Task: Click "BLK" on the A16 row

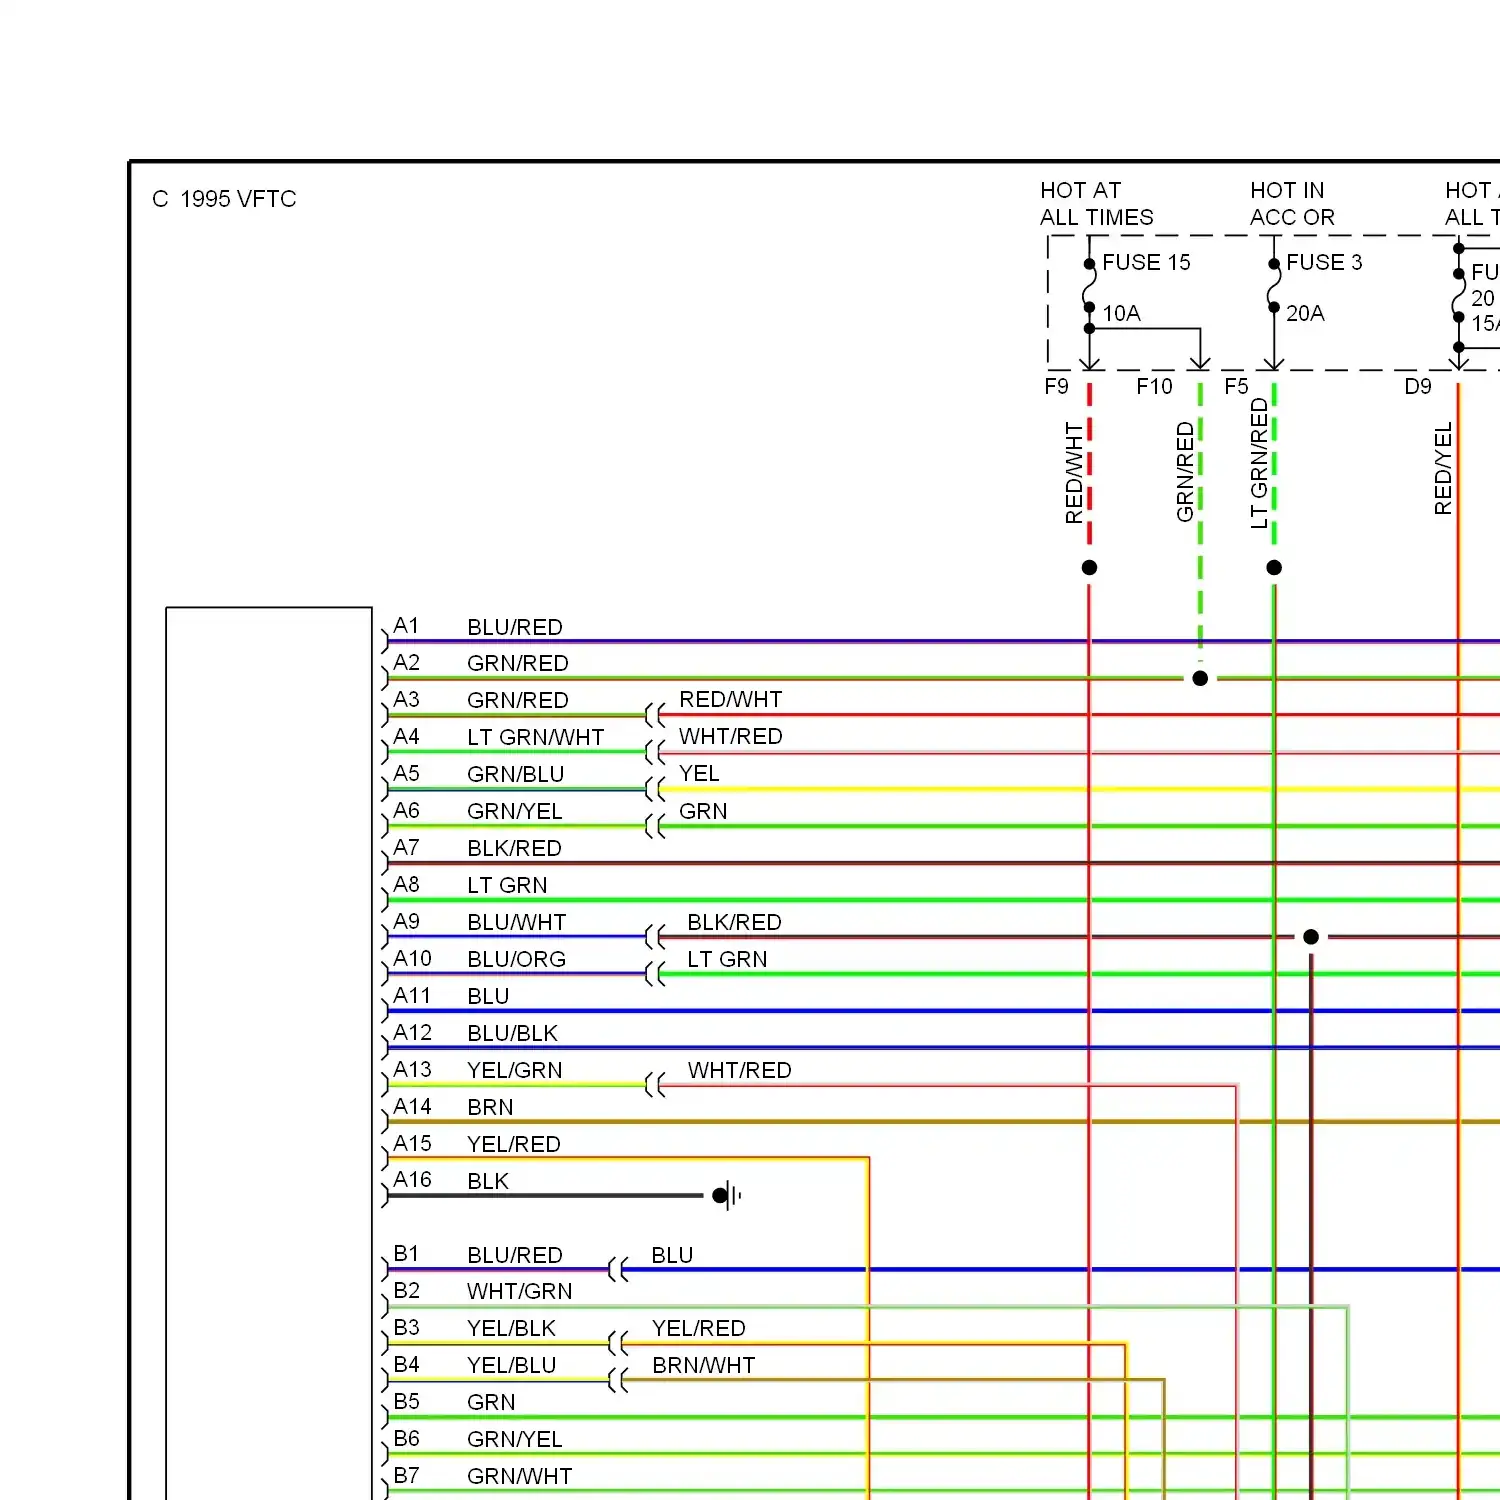Action: (x=488, y=1181)
